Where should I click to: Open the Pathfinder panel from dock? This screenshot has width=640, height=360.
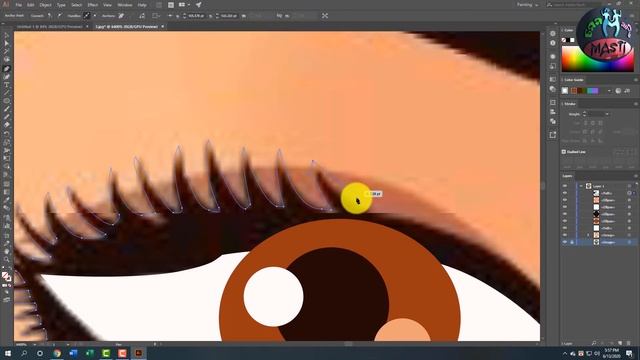[553, 122]
